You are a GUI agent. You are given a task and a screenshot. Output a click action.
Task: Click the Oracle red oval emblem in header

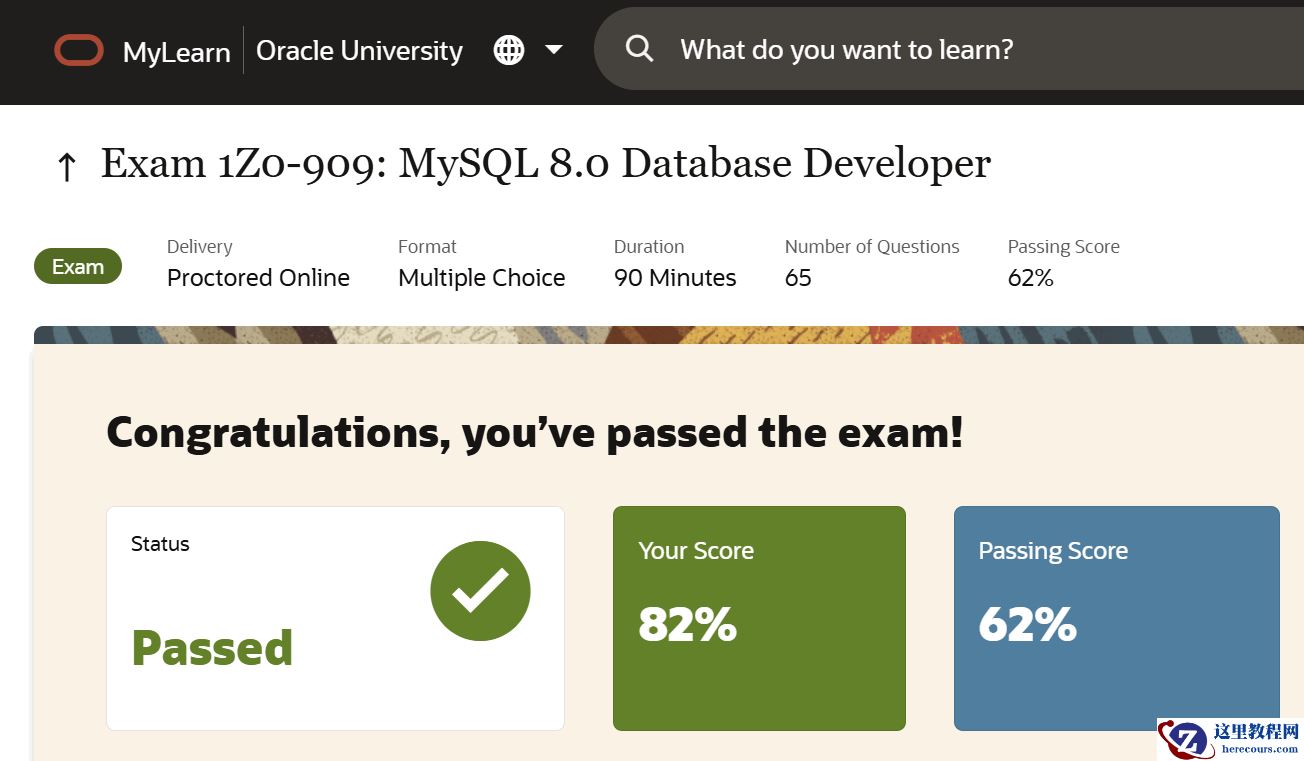point(78,50)
